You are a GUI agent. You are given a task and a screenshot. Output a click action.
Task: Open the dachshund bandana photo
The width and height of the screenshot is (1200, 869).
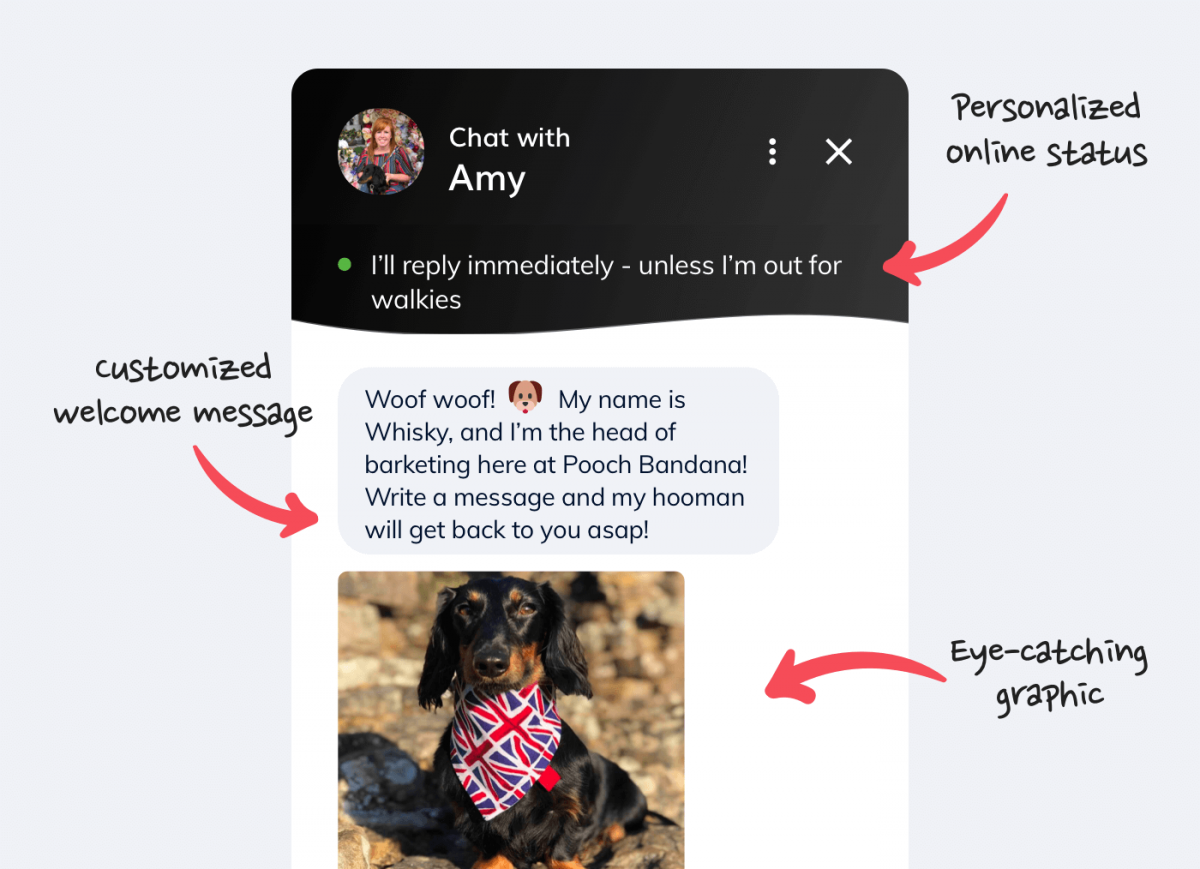coord(511,720)
